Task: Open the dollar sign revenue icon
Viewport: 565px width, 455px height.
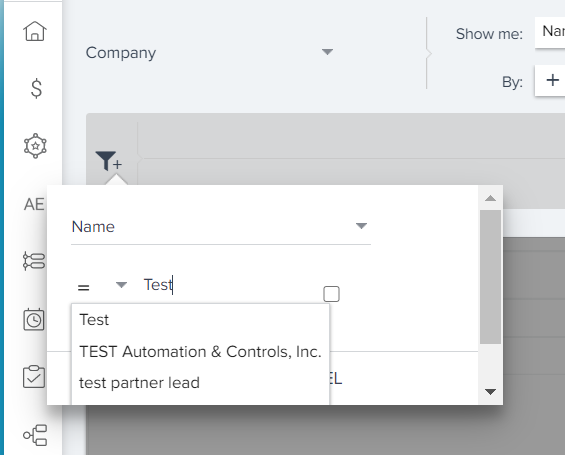Action: point(36,89)
